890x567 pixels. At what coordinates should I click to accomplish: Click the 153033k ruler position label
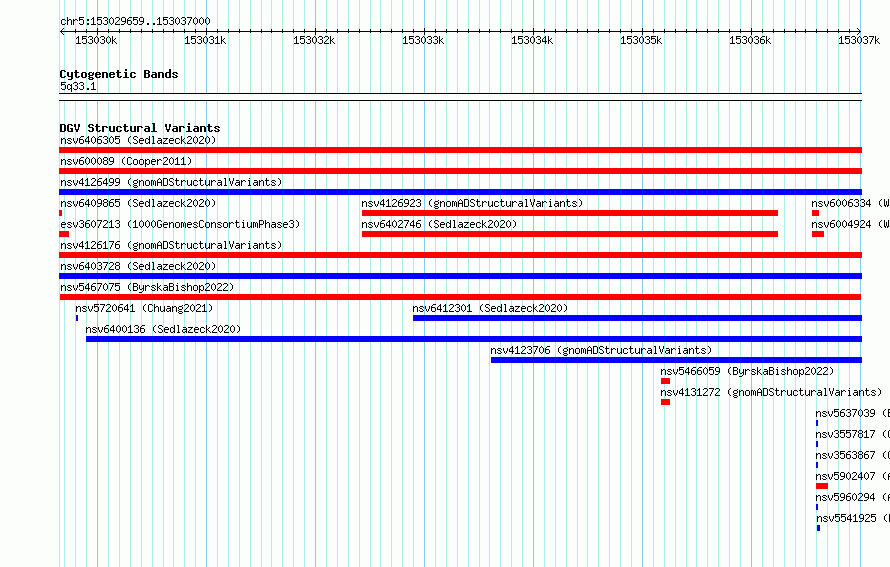pyautogui.click(x=423, y=40)
